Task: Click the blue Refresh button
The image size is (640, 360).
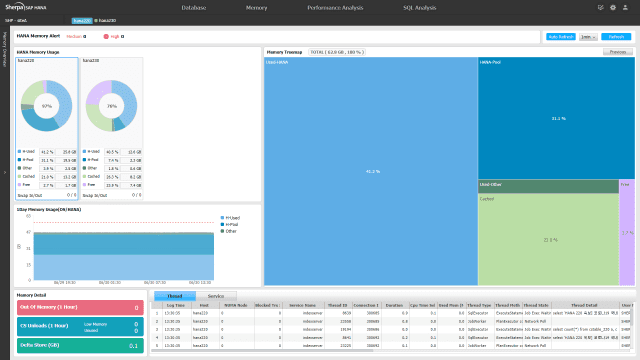Action: click(616, 37)
